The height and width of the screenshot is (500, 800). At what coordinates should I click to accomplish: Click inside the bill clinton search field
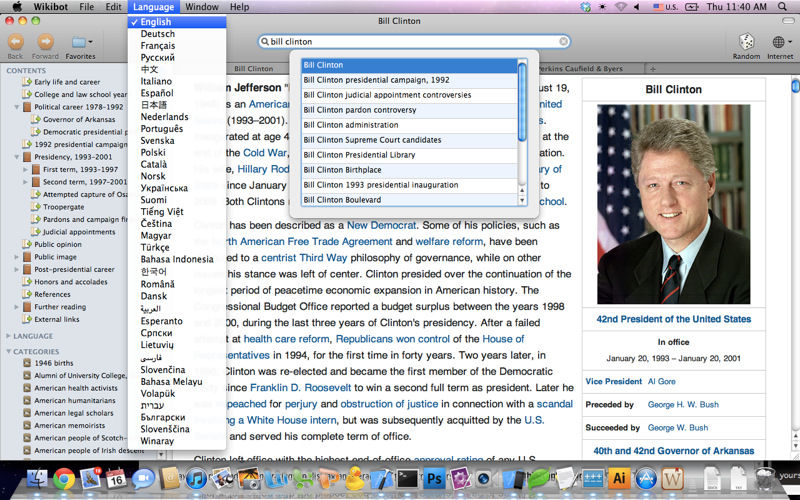(x=414, y=41)
